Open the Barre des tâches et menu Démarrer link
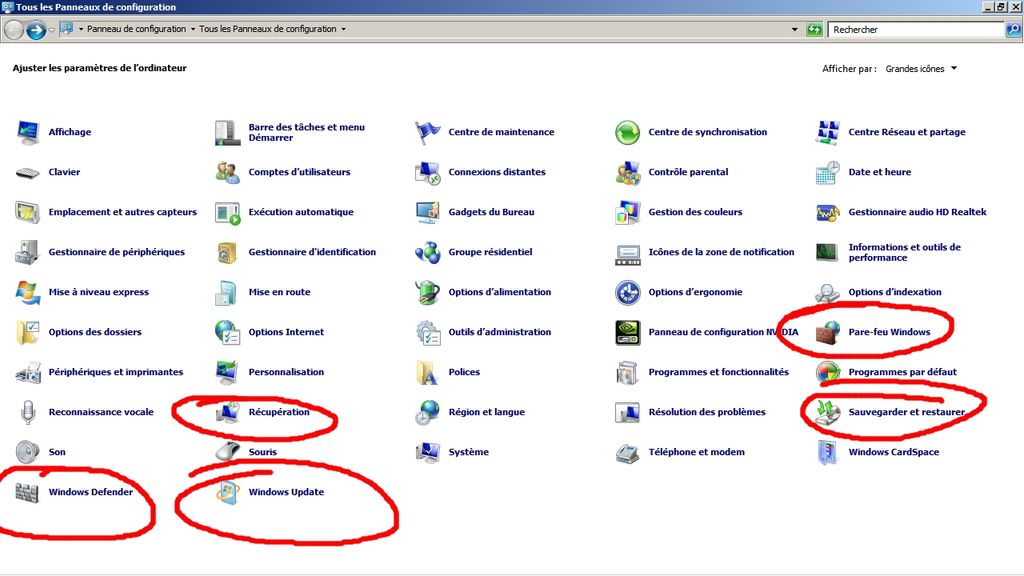The image size is (1024, 576). pos(306,133)
